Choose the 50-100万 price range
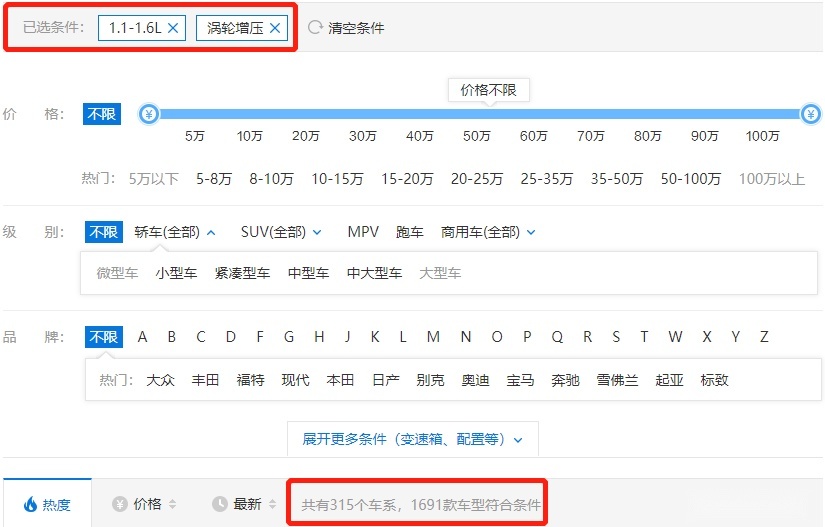This screenshot has width=825, height=527. (691, 179)
